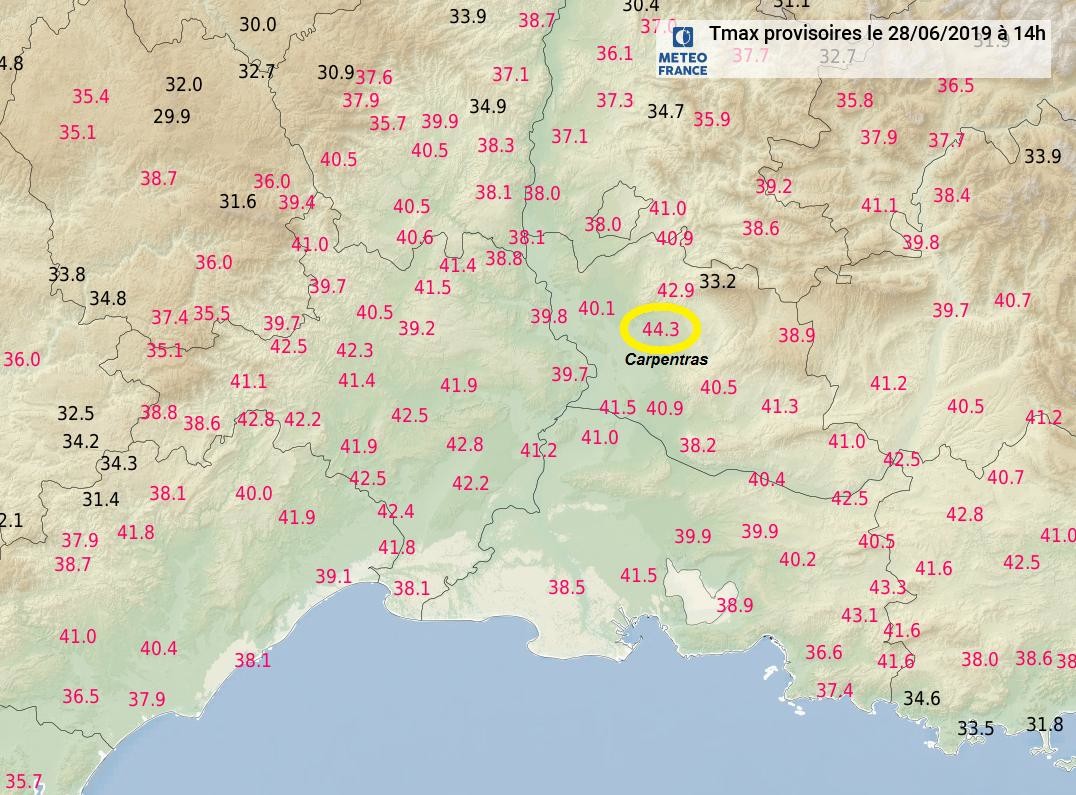The width and height of the screenshot is (1076, 795).
Task: Select the 42.9 temperature value
Action: click(676, 290)
